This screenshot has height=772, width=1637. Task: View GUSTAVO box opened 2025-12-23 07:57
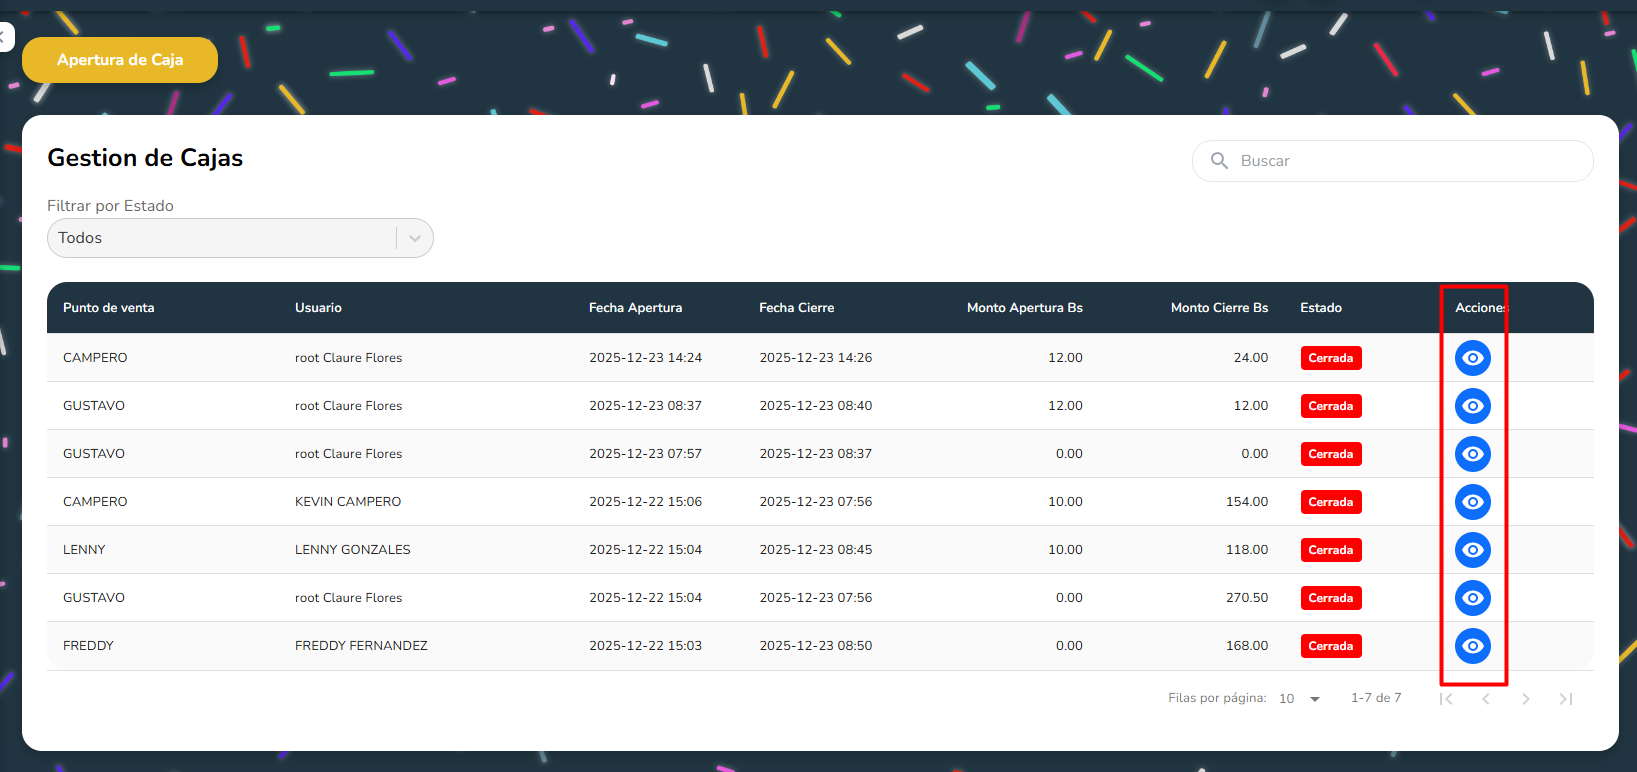tap(1472, 454)
